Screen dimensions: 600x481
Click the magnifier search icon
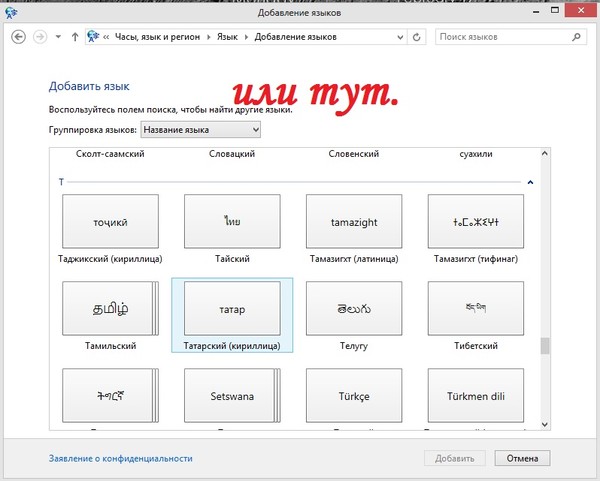(576, 37)
